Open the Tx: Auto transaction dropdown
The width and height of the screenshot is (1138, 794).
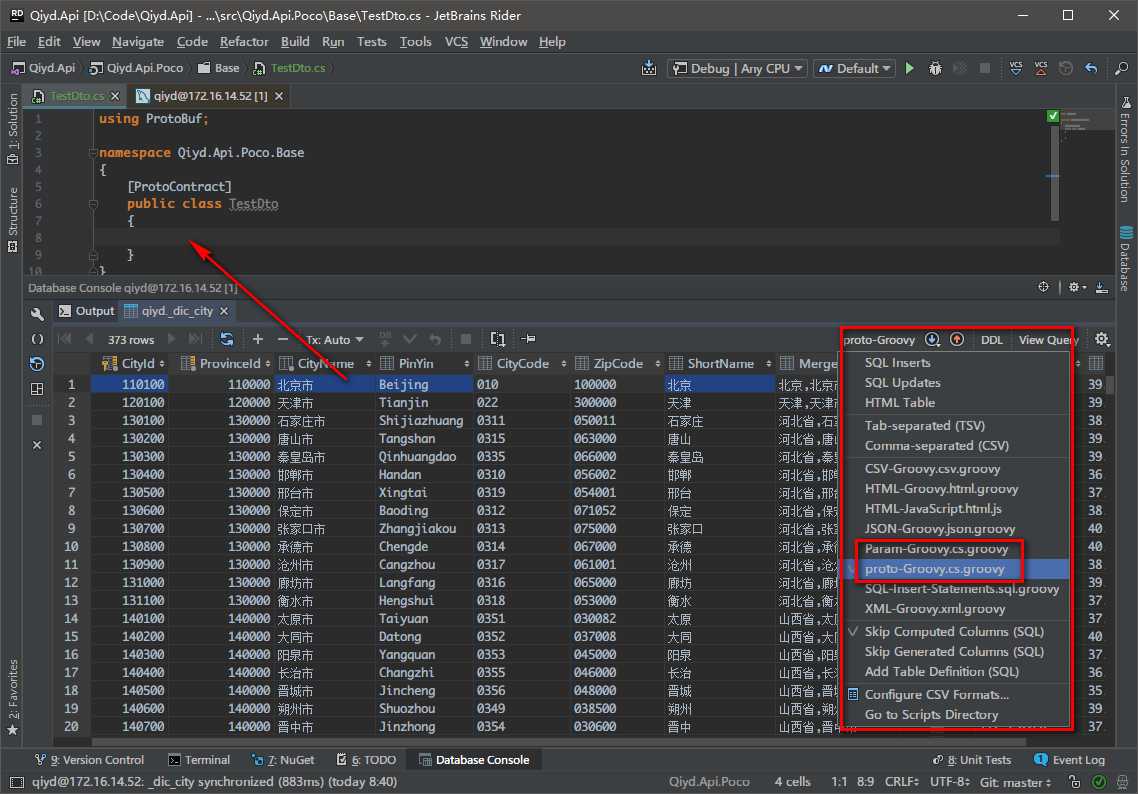334,340
